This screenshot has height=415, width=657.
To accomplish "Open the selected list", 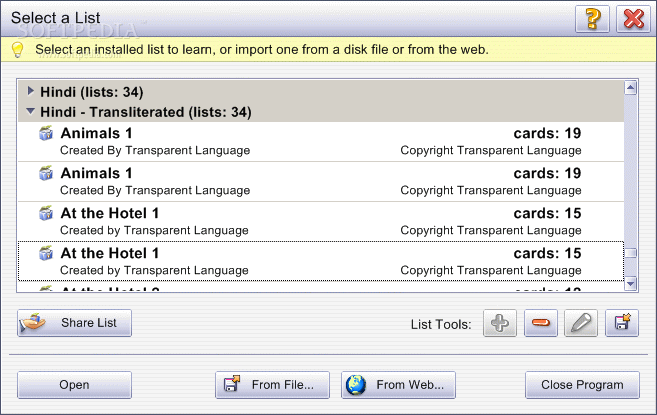I will (x=75, y=385).
